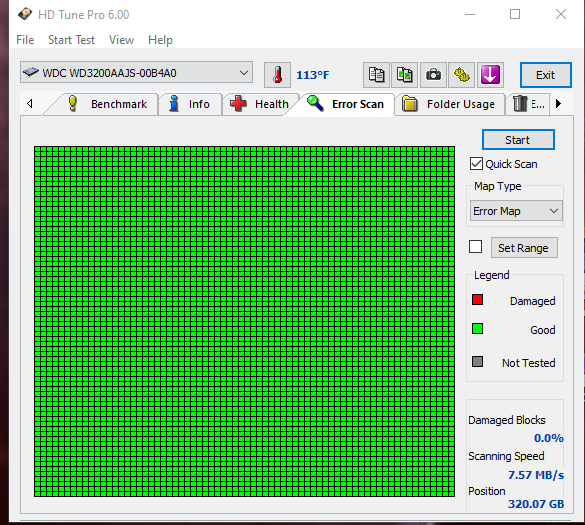Click the Erase tab trash can icon
Viewport: 585px width, 525px height.
click(x=520, y=104)
